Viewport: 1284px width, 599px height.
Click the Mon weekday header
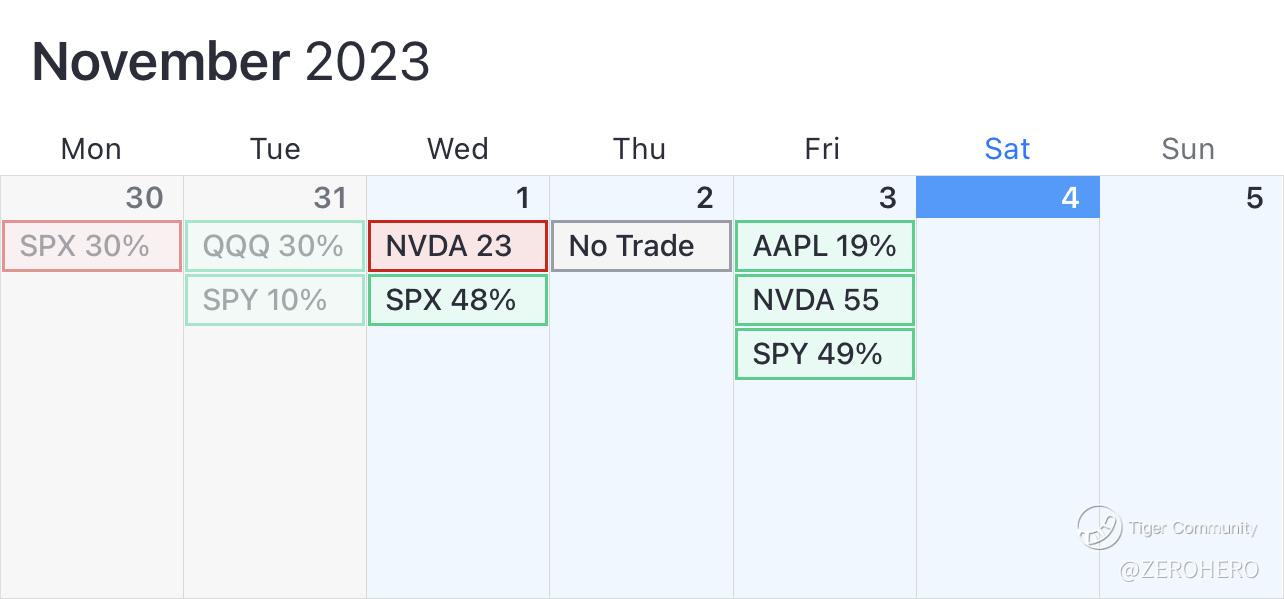pos(91,149)
